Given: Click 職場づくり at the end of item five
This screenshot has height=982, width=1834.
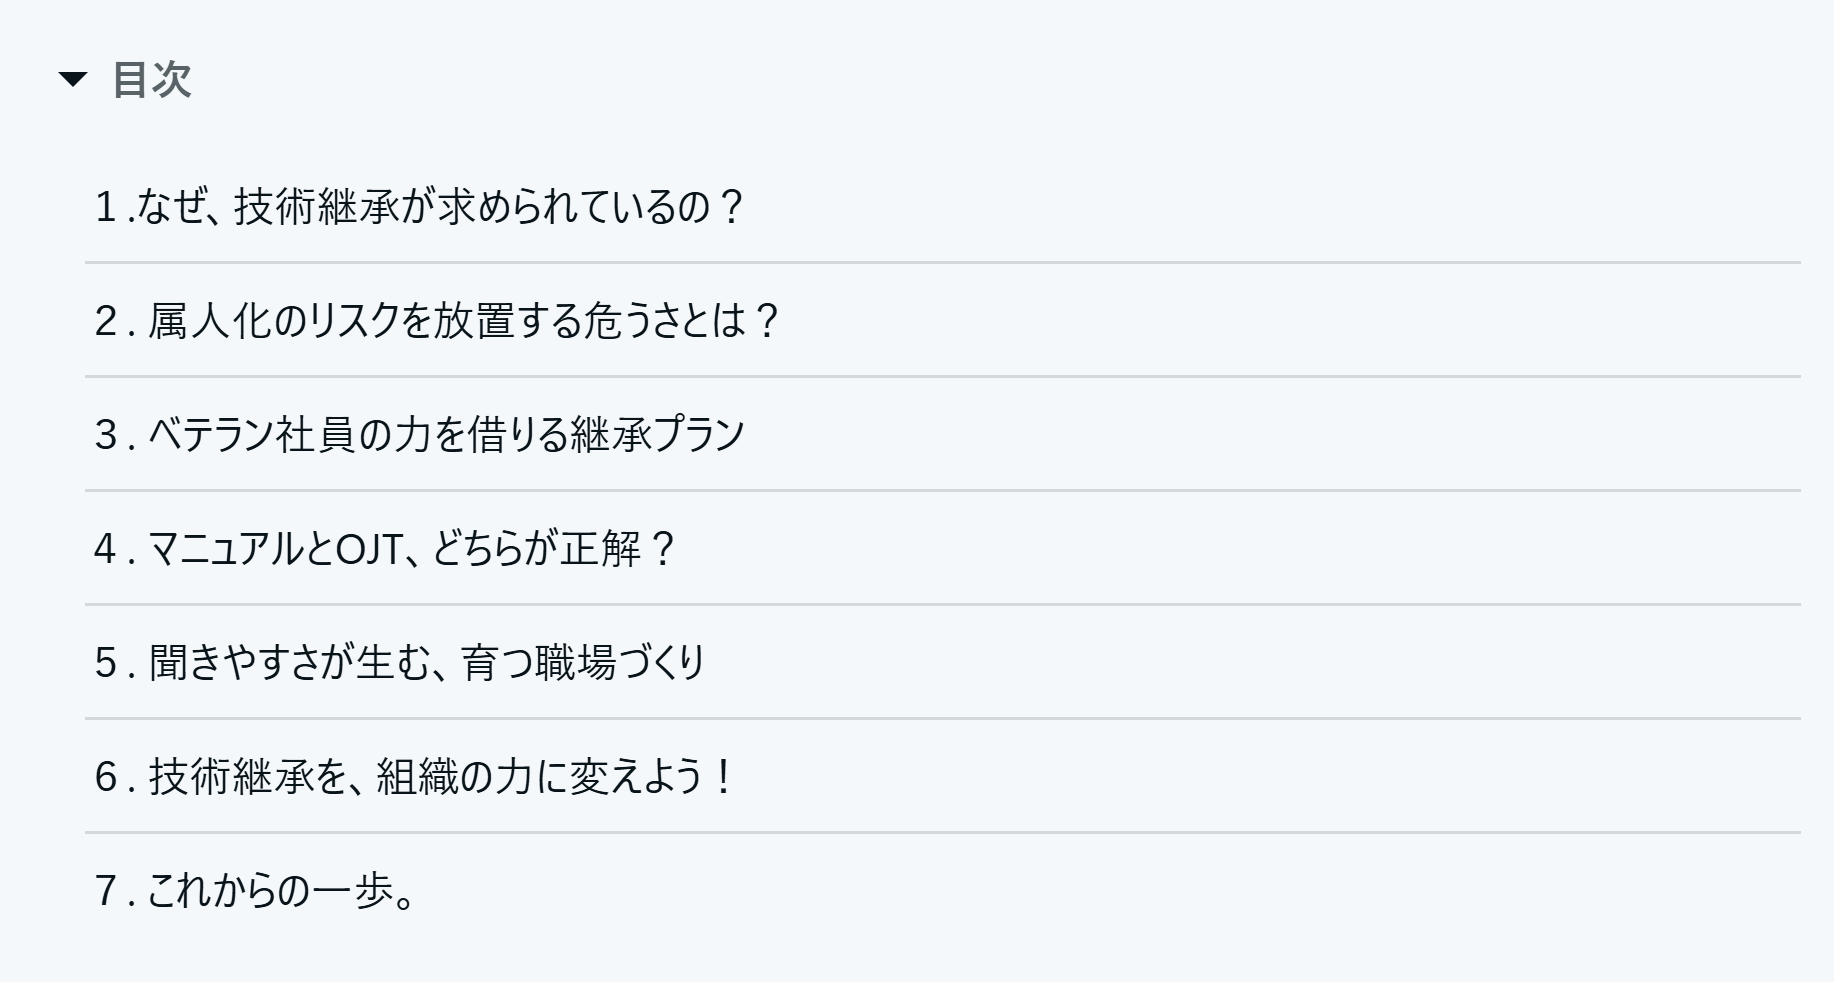Looking at the screenshot, I should pyautogui.click(x=621, y=663).
